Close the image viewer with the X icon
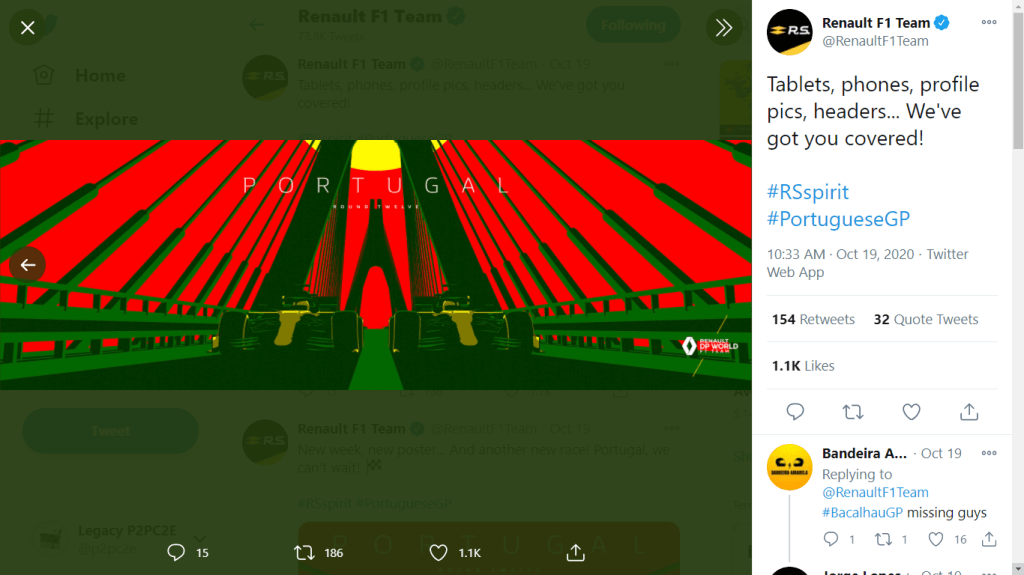Screen dimensions: 1024x575 (x=28, y=28)
